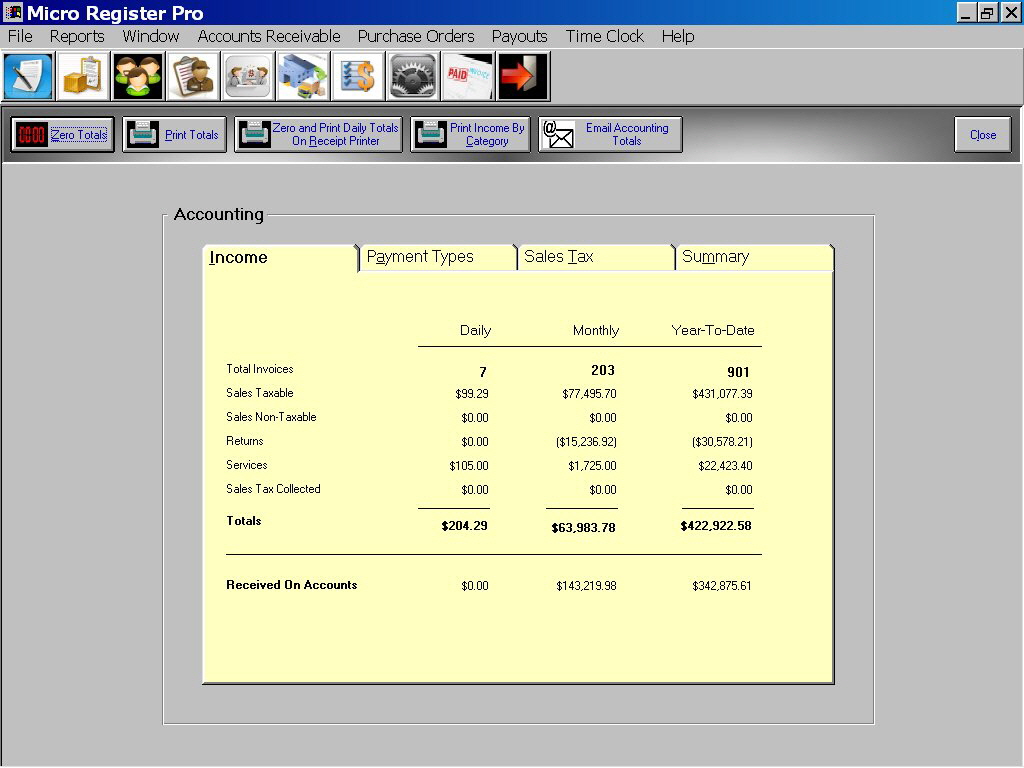The height and width of the screenshot is (768, 1024).
Task: Select the Income tab
Action: [281, 257]
